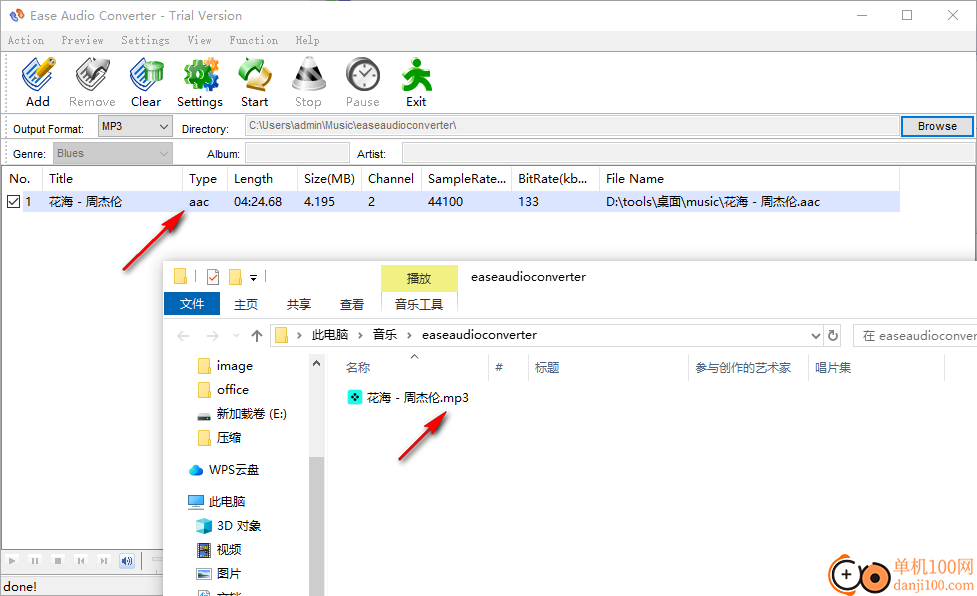The width and height of the screenshot is (977, 596).
Task: Click the Add files toolbar icon
Action: [x=38, y=82]
